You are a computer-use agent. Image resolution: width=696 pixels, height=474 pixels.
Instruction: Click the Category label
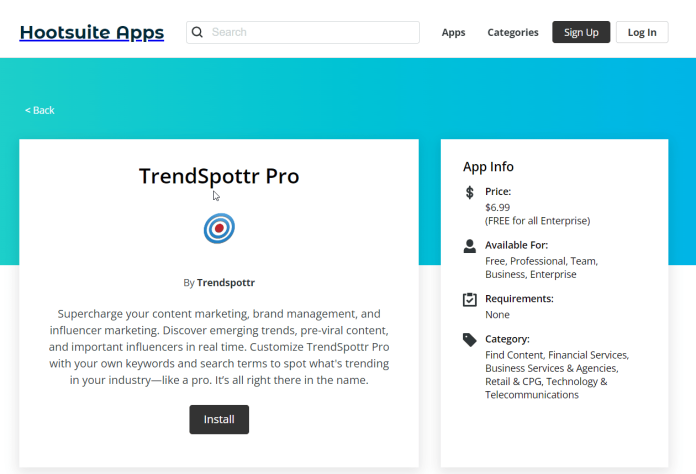click(507, 339)
